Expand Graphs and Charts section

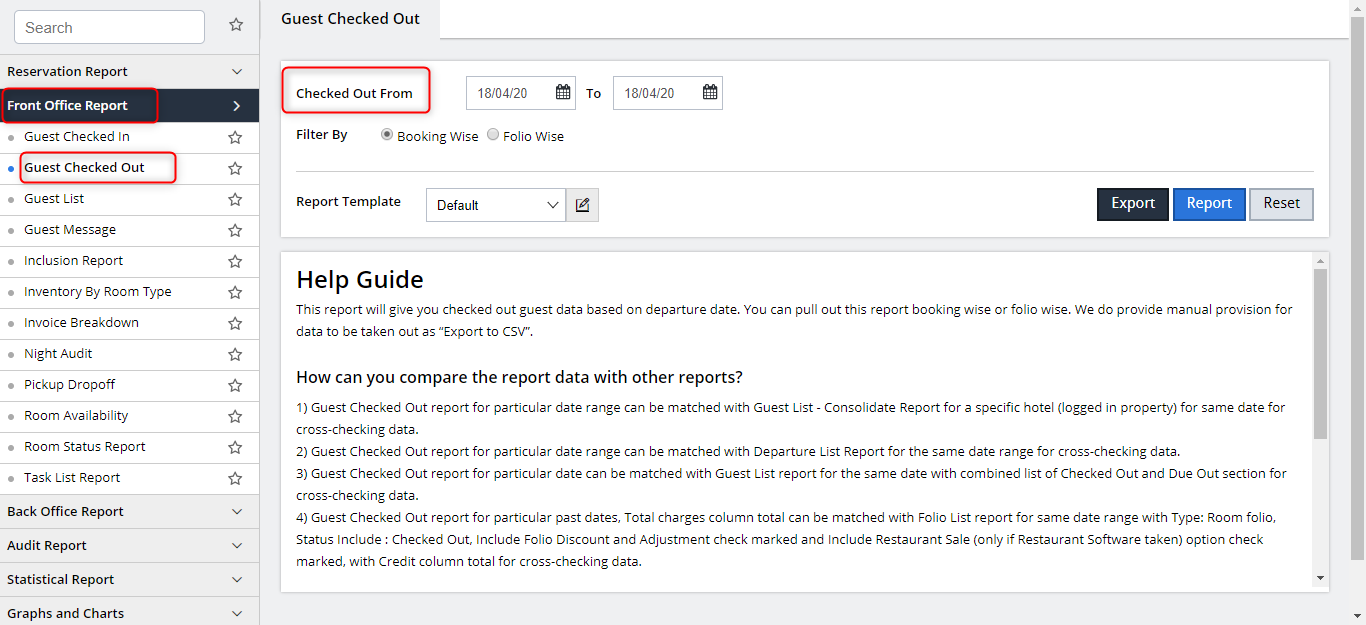click(129, 613)
